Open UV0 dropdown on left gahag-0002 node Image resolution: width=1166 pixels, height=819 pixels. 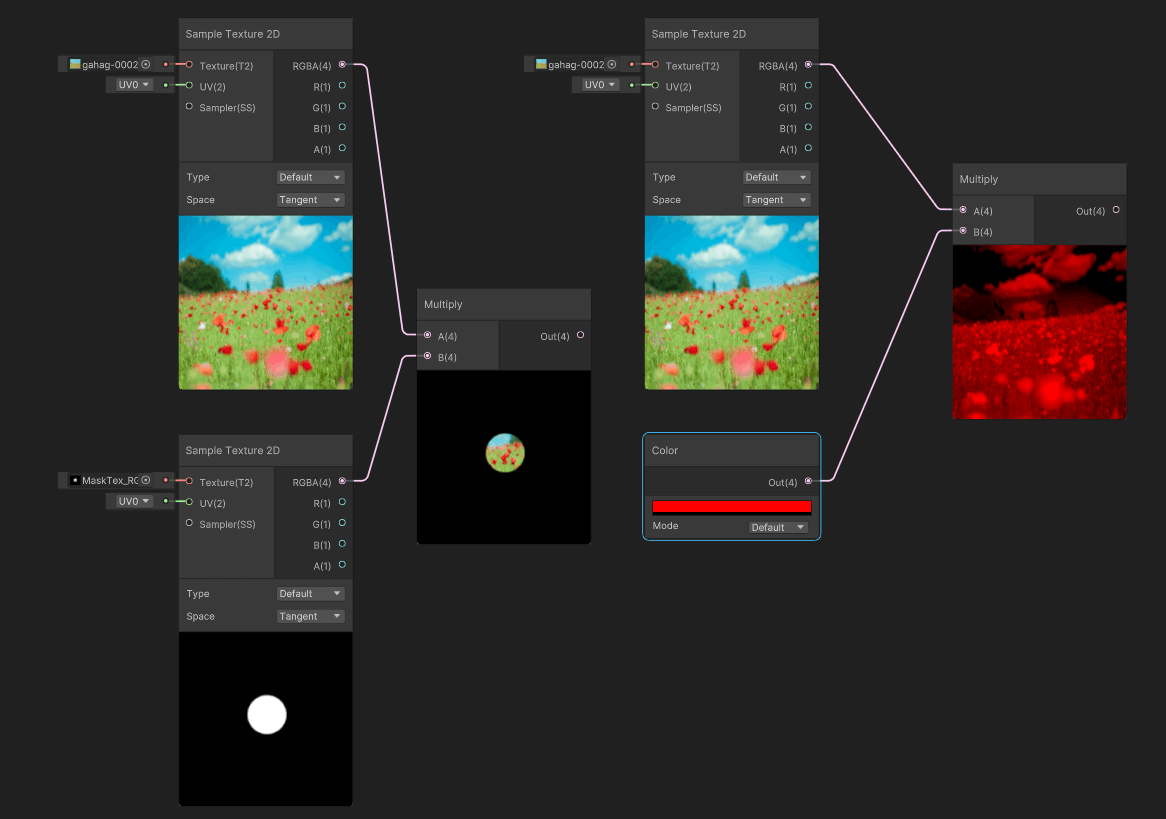tap(134, 85)
